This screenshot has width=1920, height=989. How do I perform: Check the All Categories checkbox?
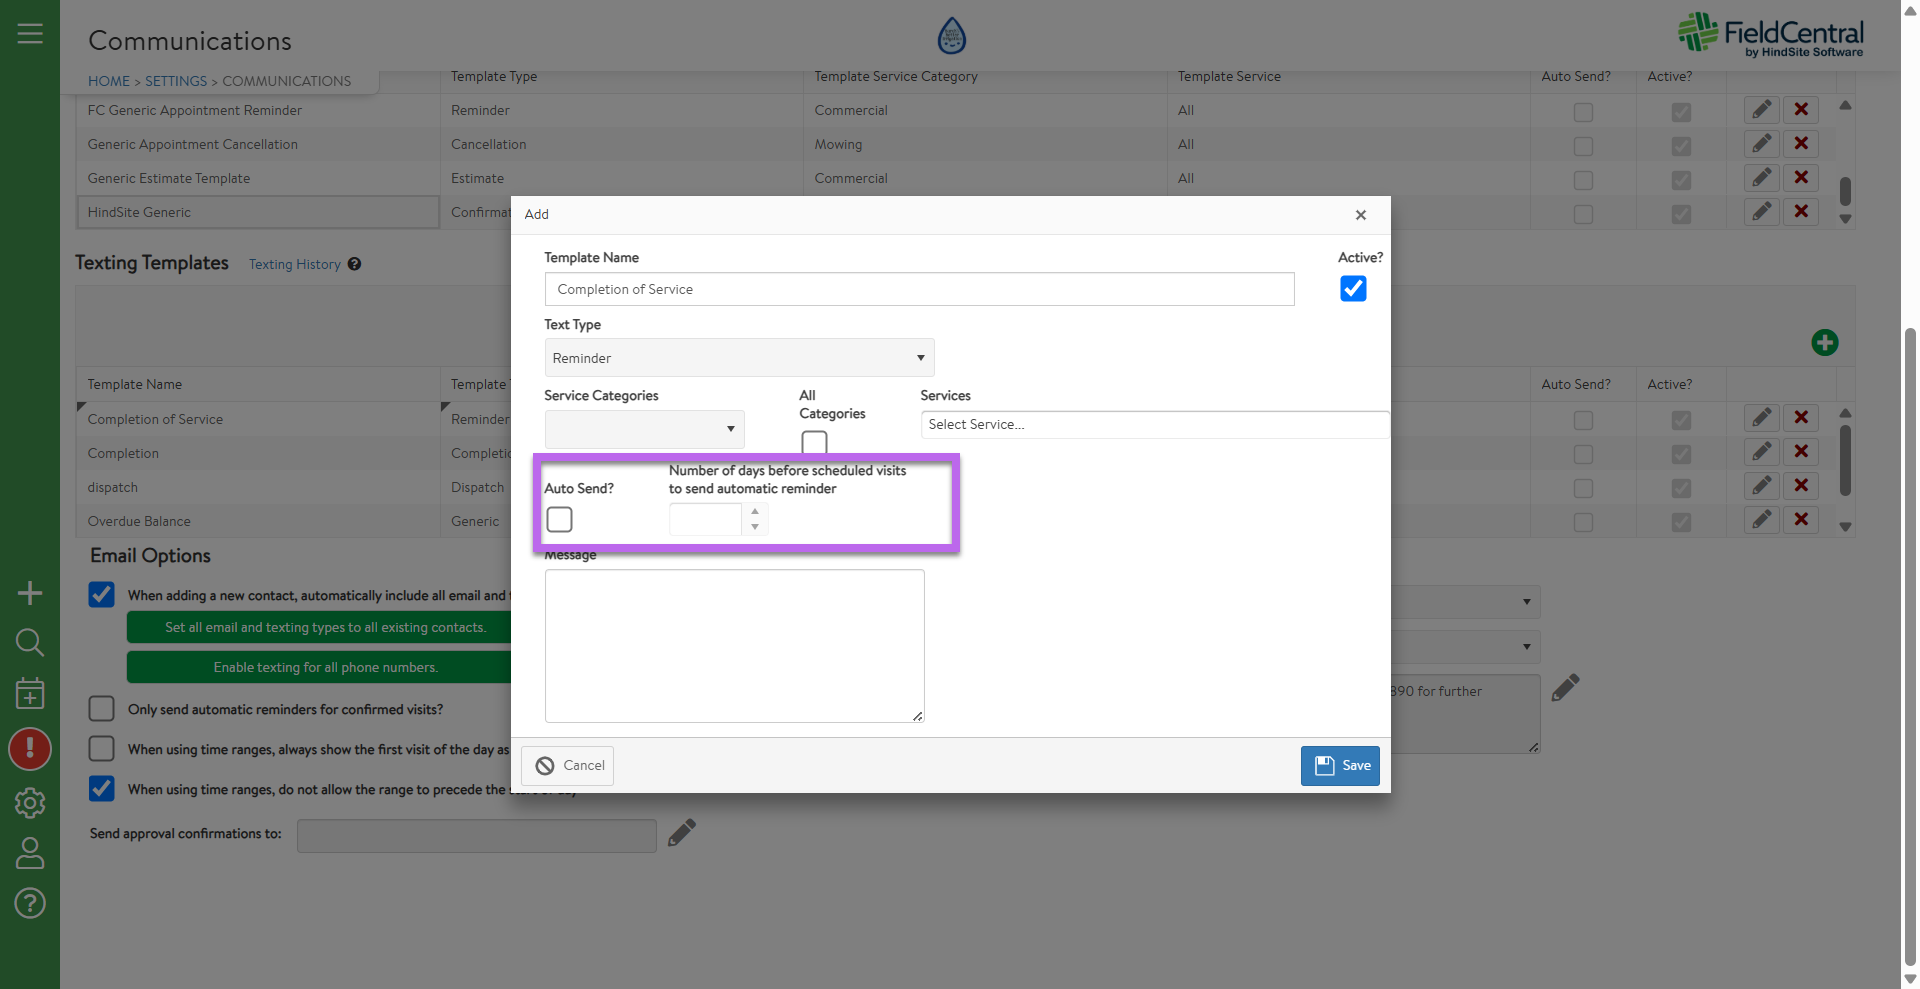point(814,442)
